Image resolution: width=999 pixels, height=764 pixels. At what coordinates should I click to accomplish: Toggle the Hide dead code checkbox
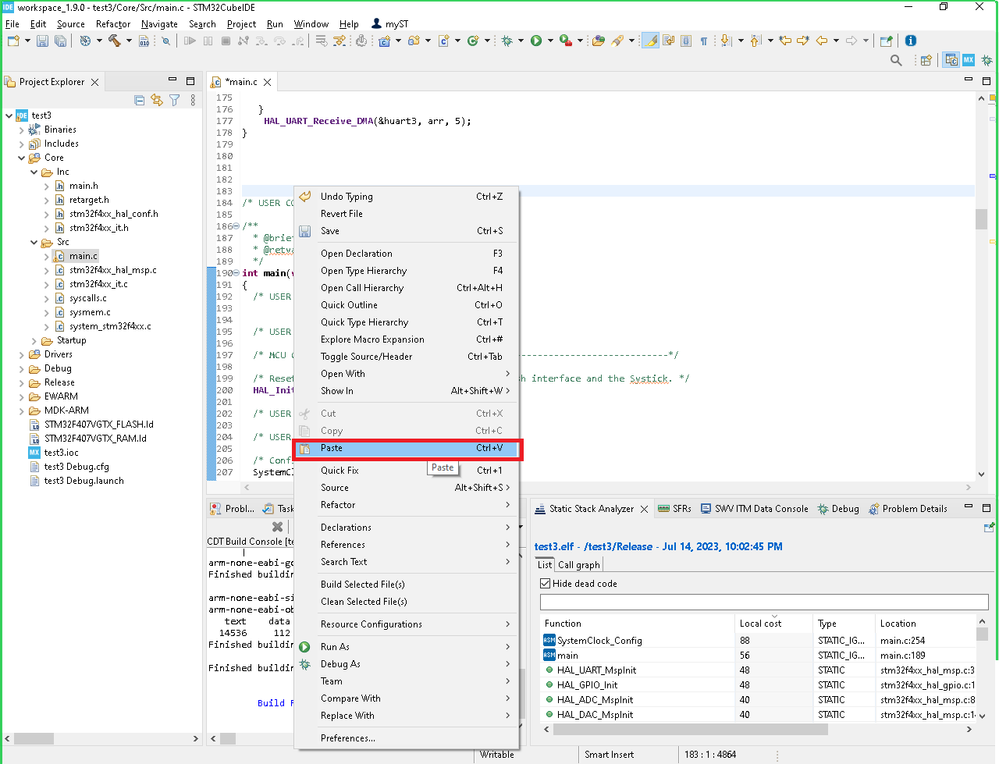click(545, 584)
